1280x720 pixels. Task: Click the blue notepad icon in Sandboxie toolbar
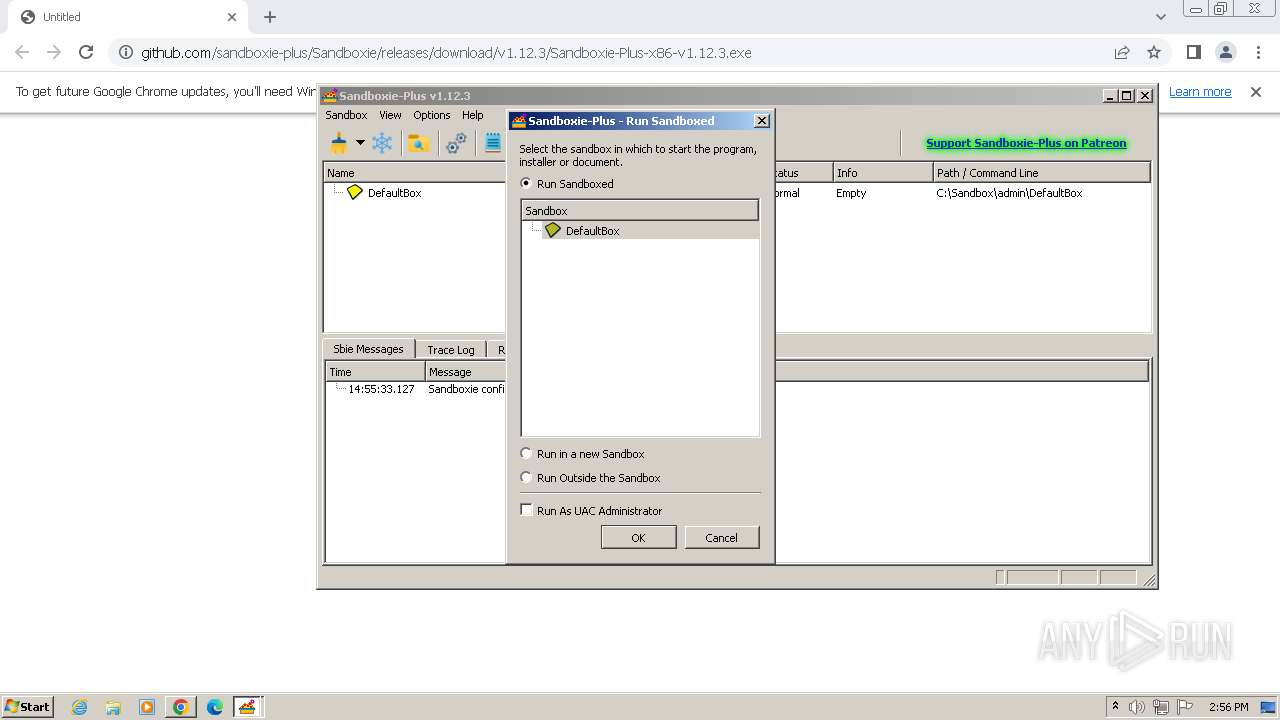click(493, 143)
